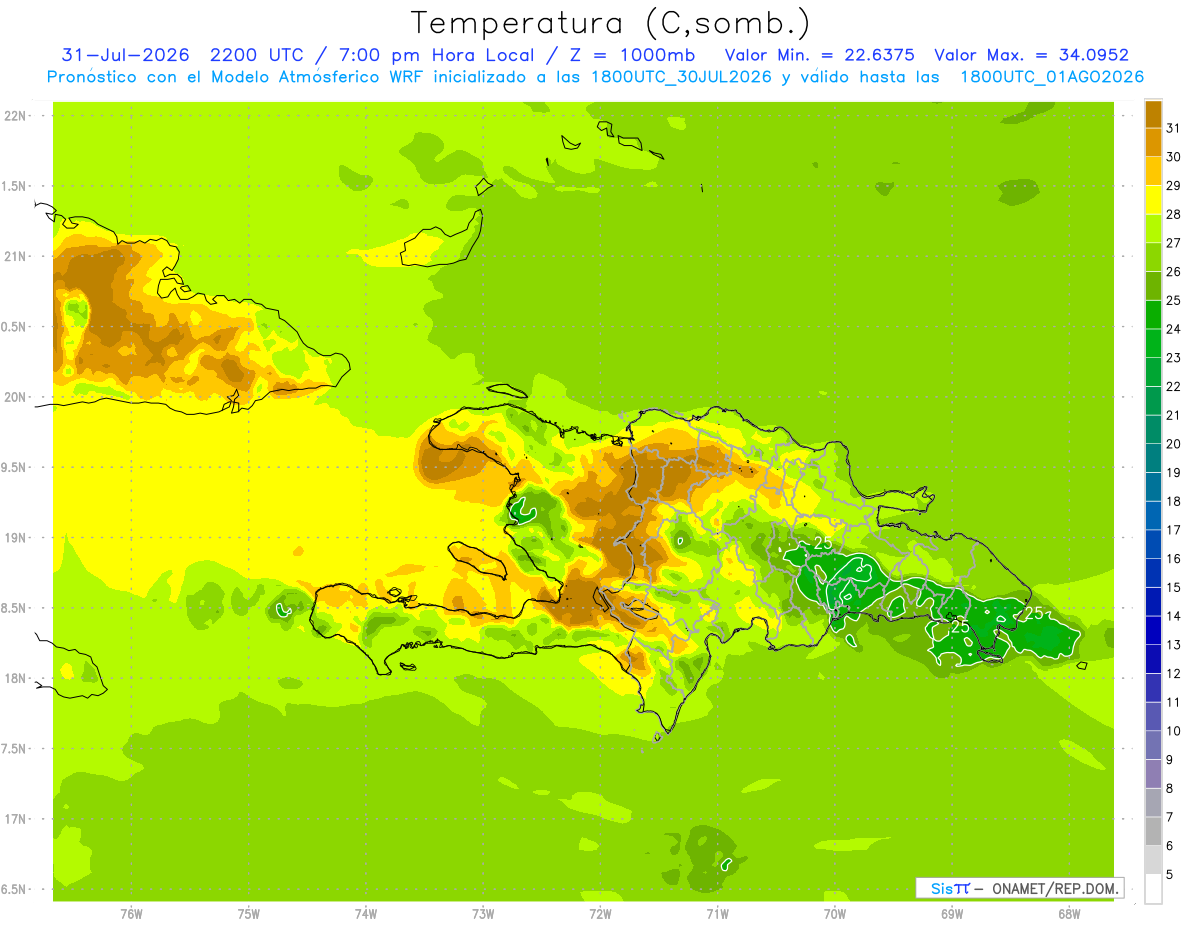Select "Valor Min. = 22.6375" text

[819, 55]
